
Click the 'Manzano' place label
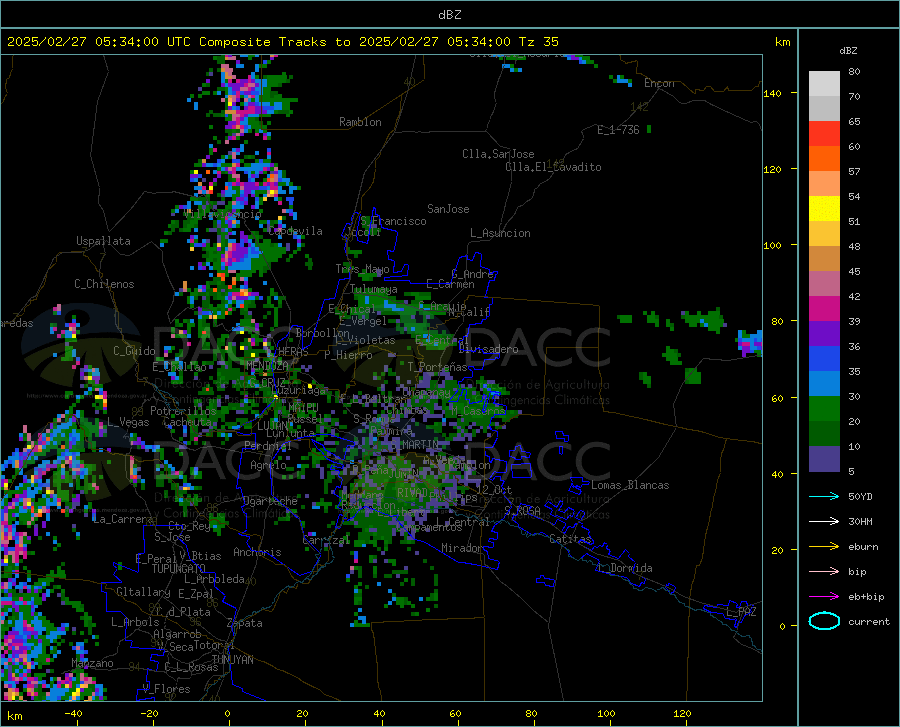tap(92, 663)
